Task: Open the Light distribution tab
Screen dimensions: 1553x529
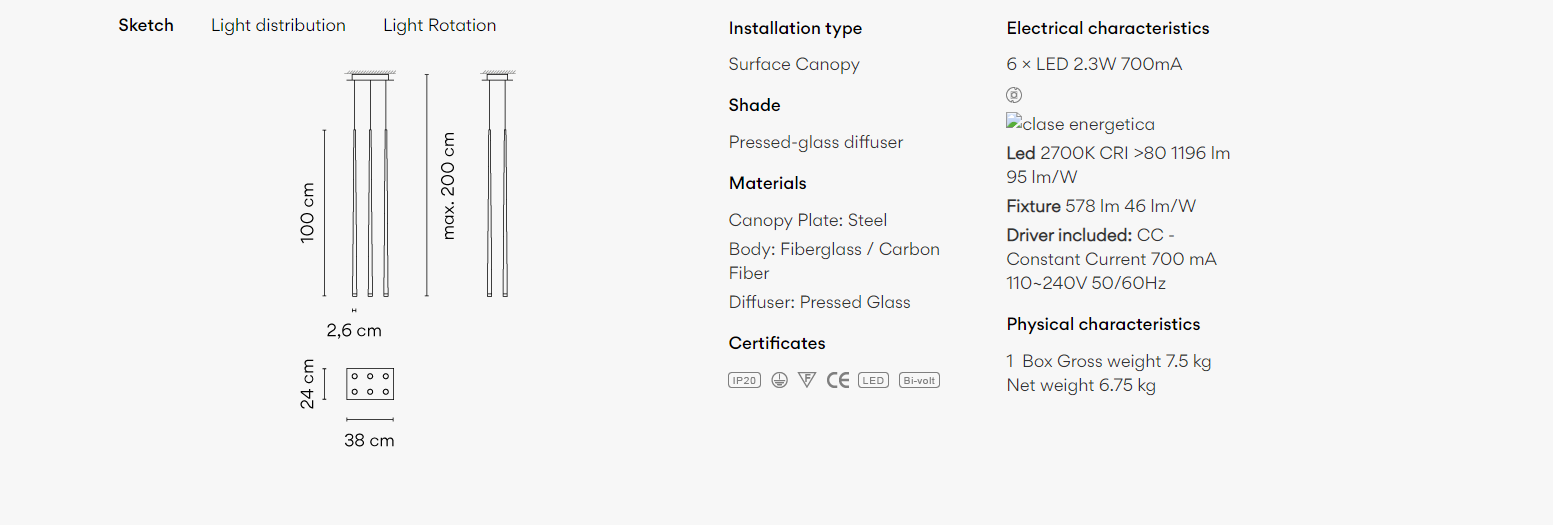Action: point(278,25)
